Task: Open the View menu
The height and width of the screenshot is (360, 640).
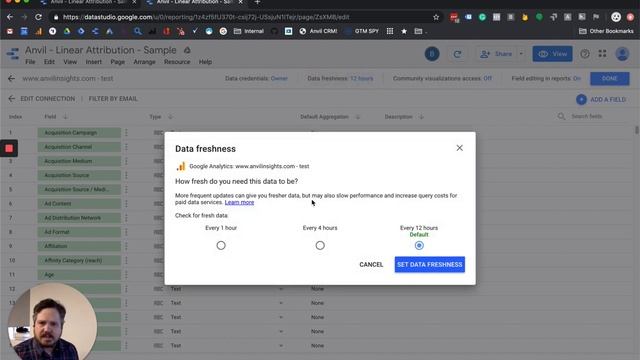Action: [70, 62]
